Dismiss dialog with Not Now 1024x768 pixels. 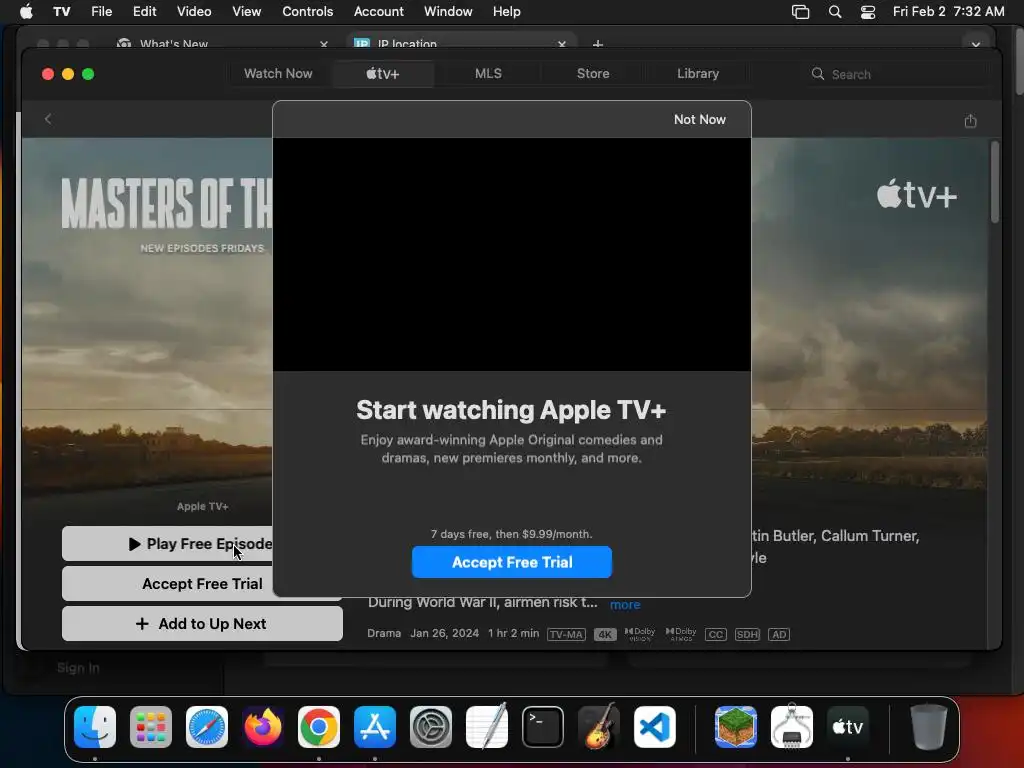699,120
